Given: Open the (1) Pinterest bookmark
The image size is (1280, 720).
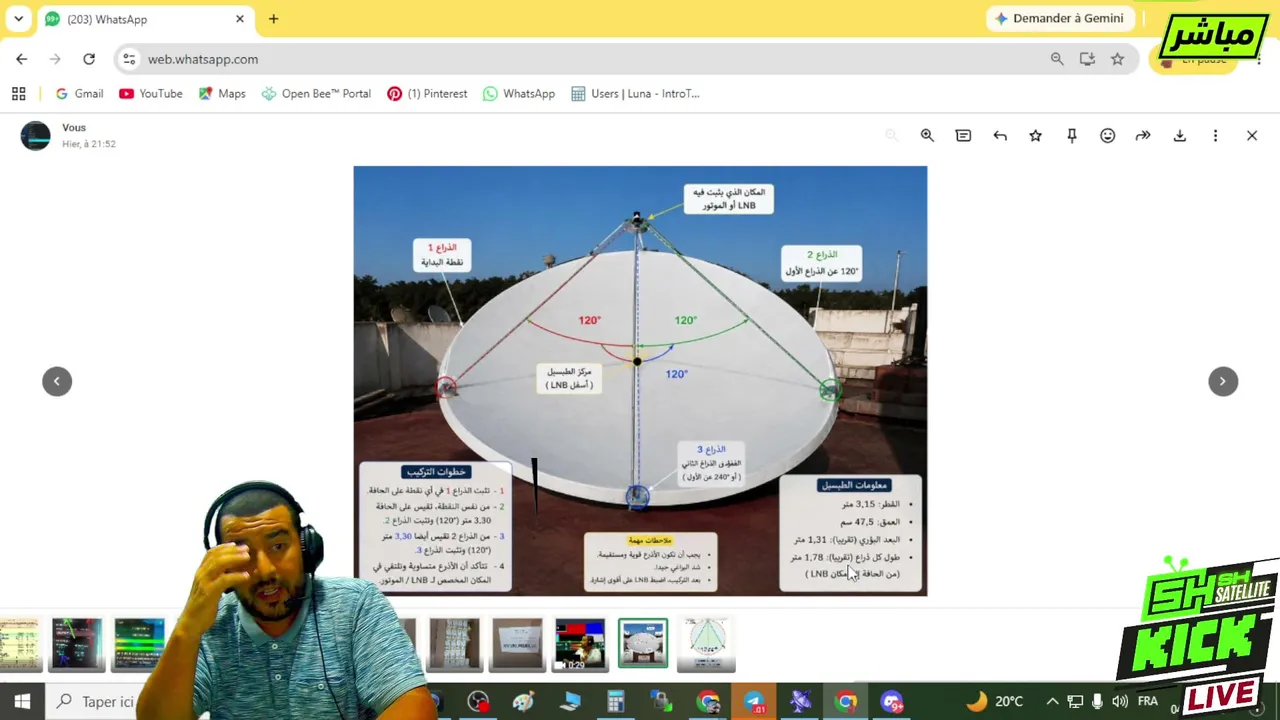Looking at the screenshot, I should pos(427,94).
